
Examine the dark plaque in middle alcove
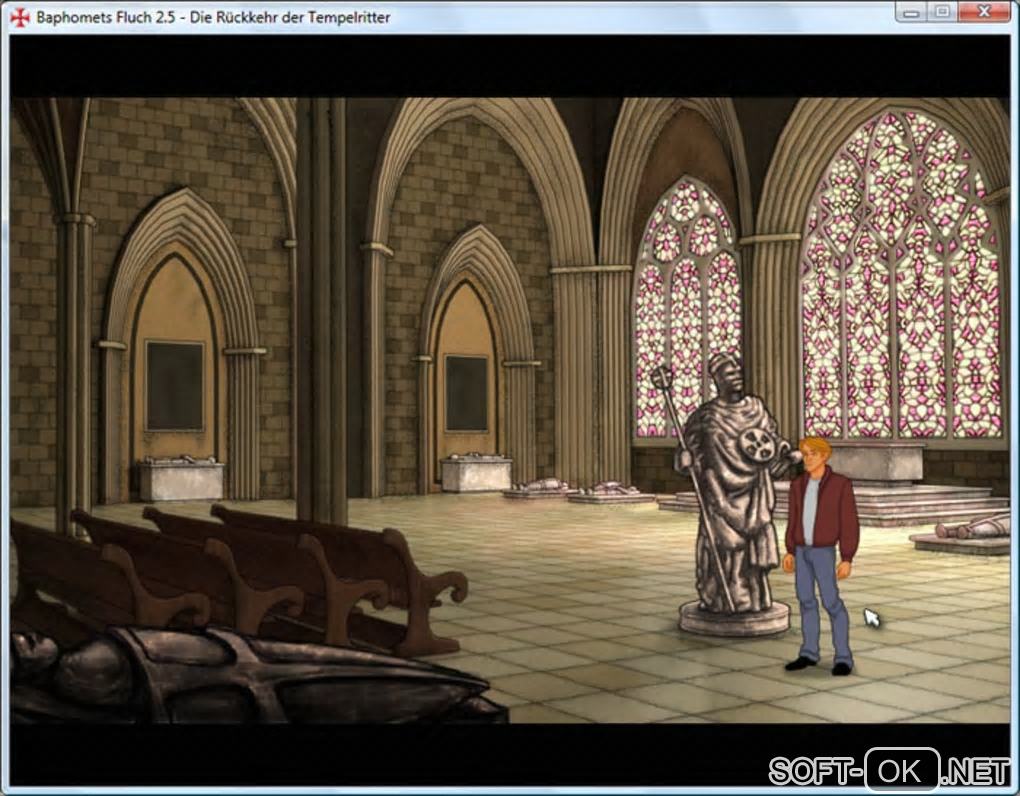pos(466,394)
